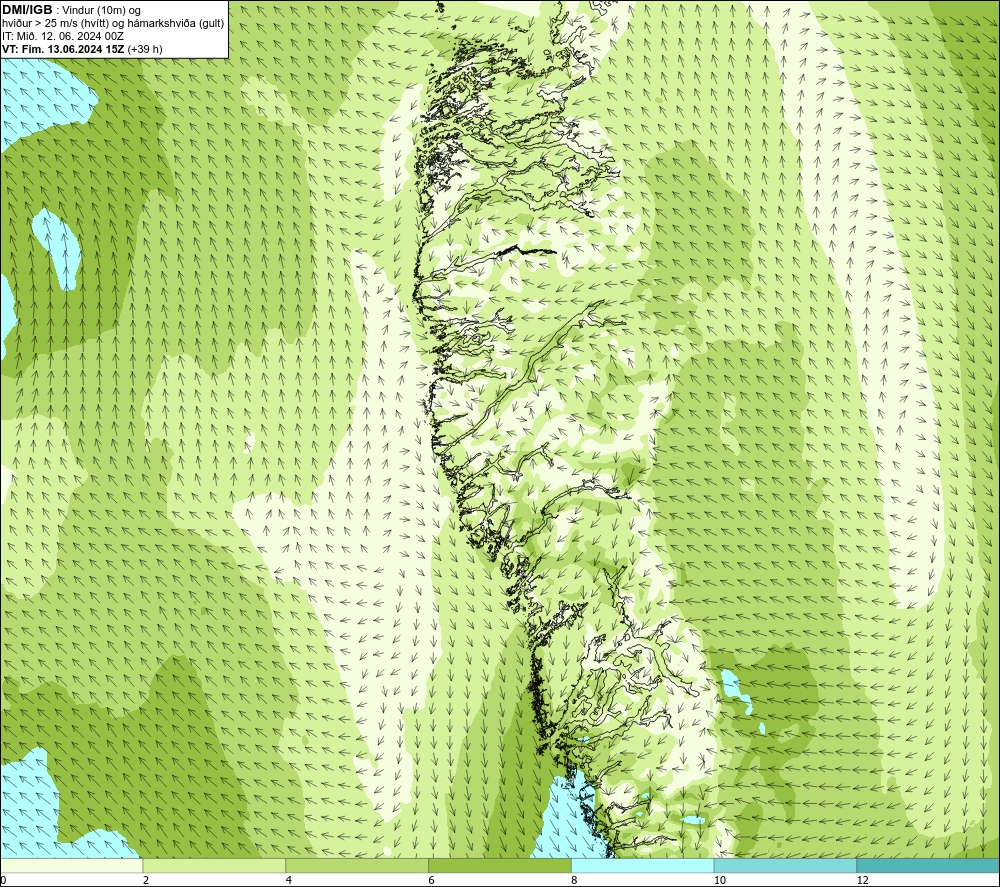This screenshot has width=1000, height=887.
Task: Click the legend scale label "2"
Action: pyautogui.click(x=146, y=880)
